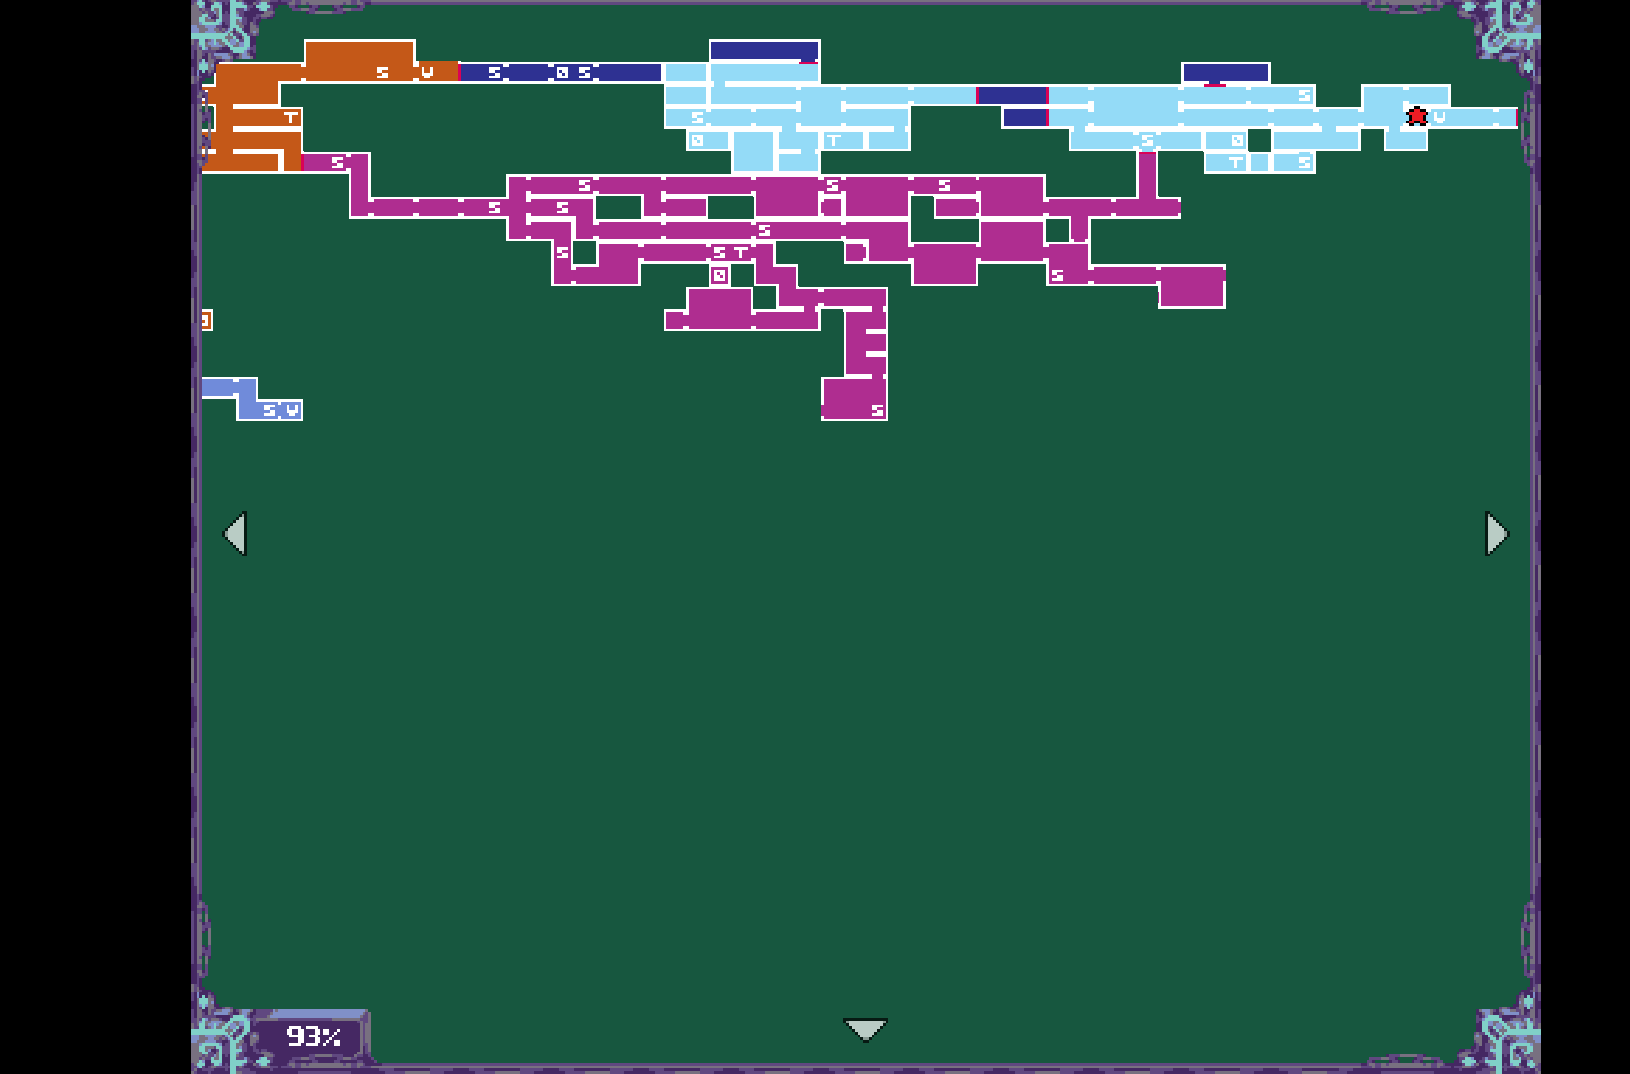
Task: Select the red player position marker
Action: click(1416, 117)
